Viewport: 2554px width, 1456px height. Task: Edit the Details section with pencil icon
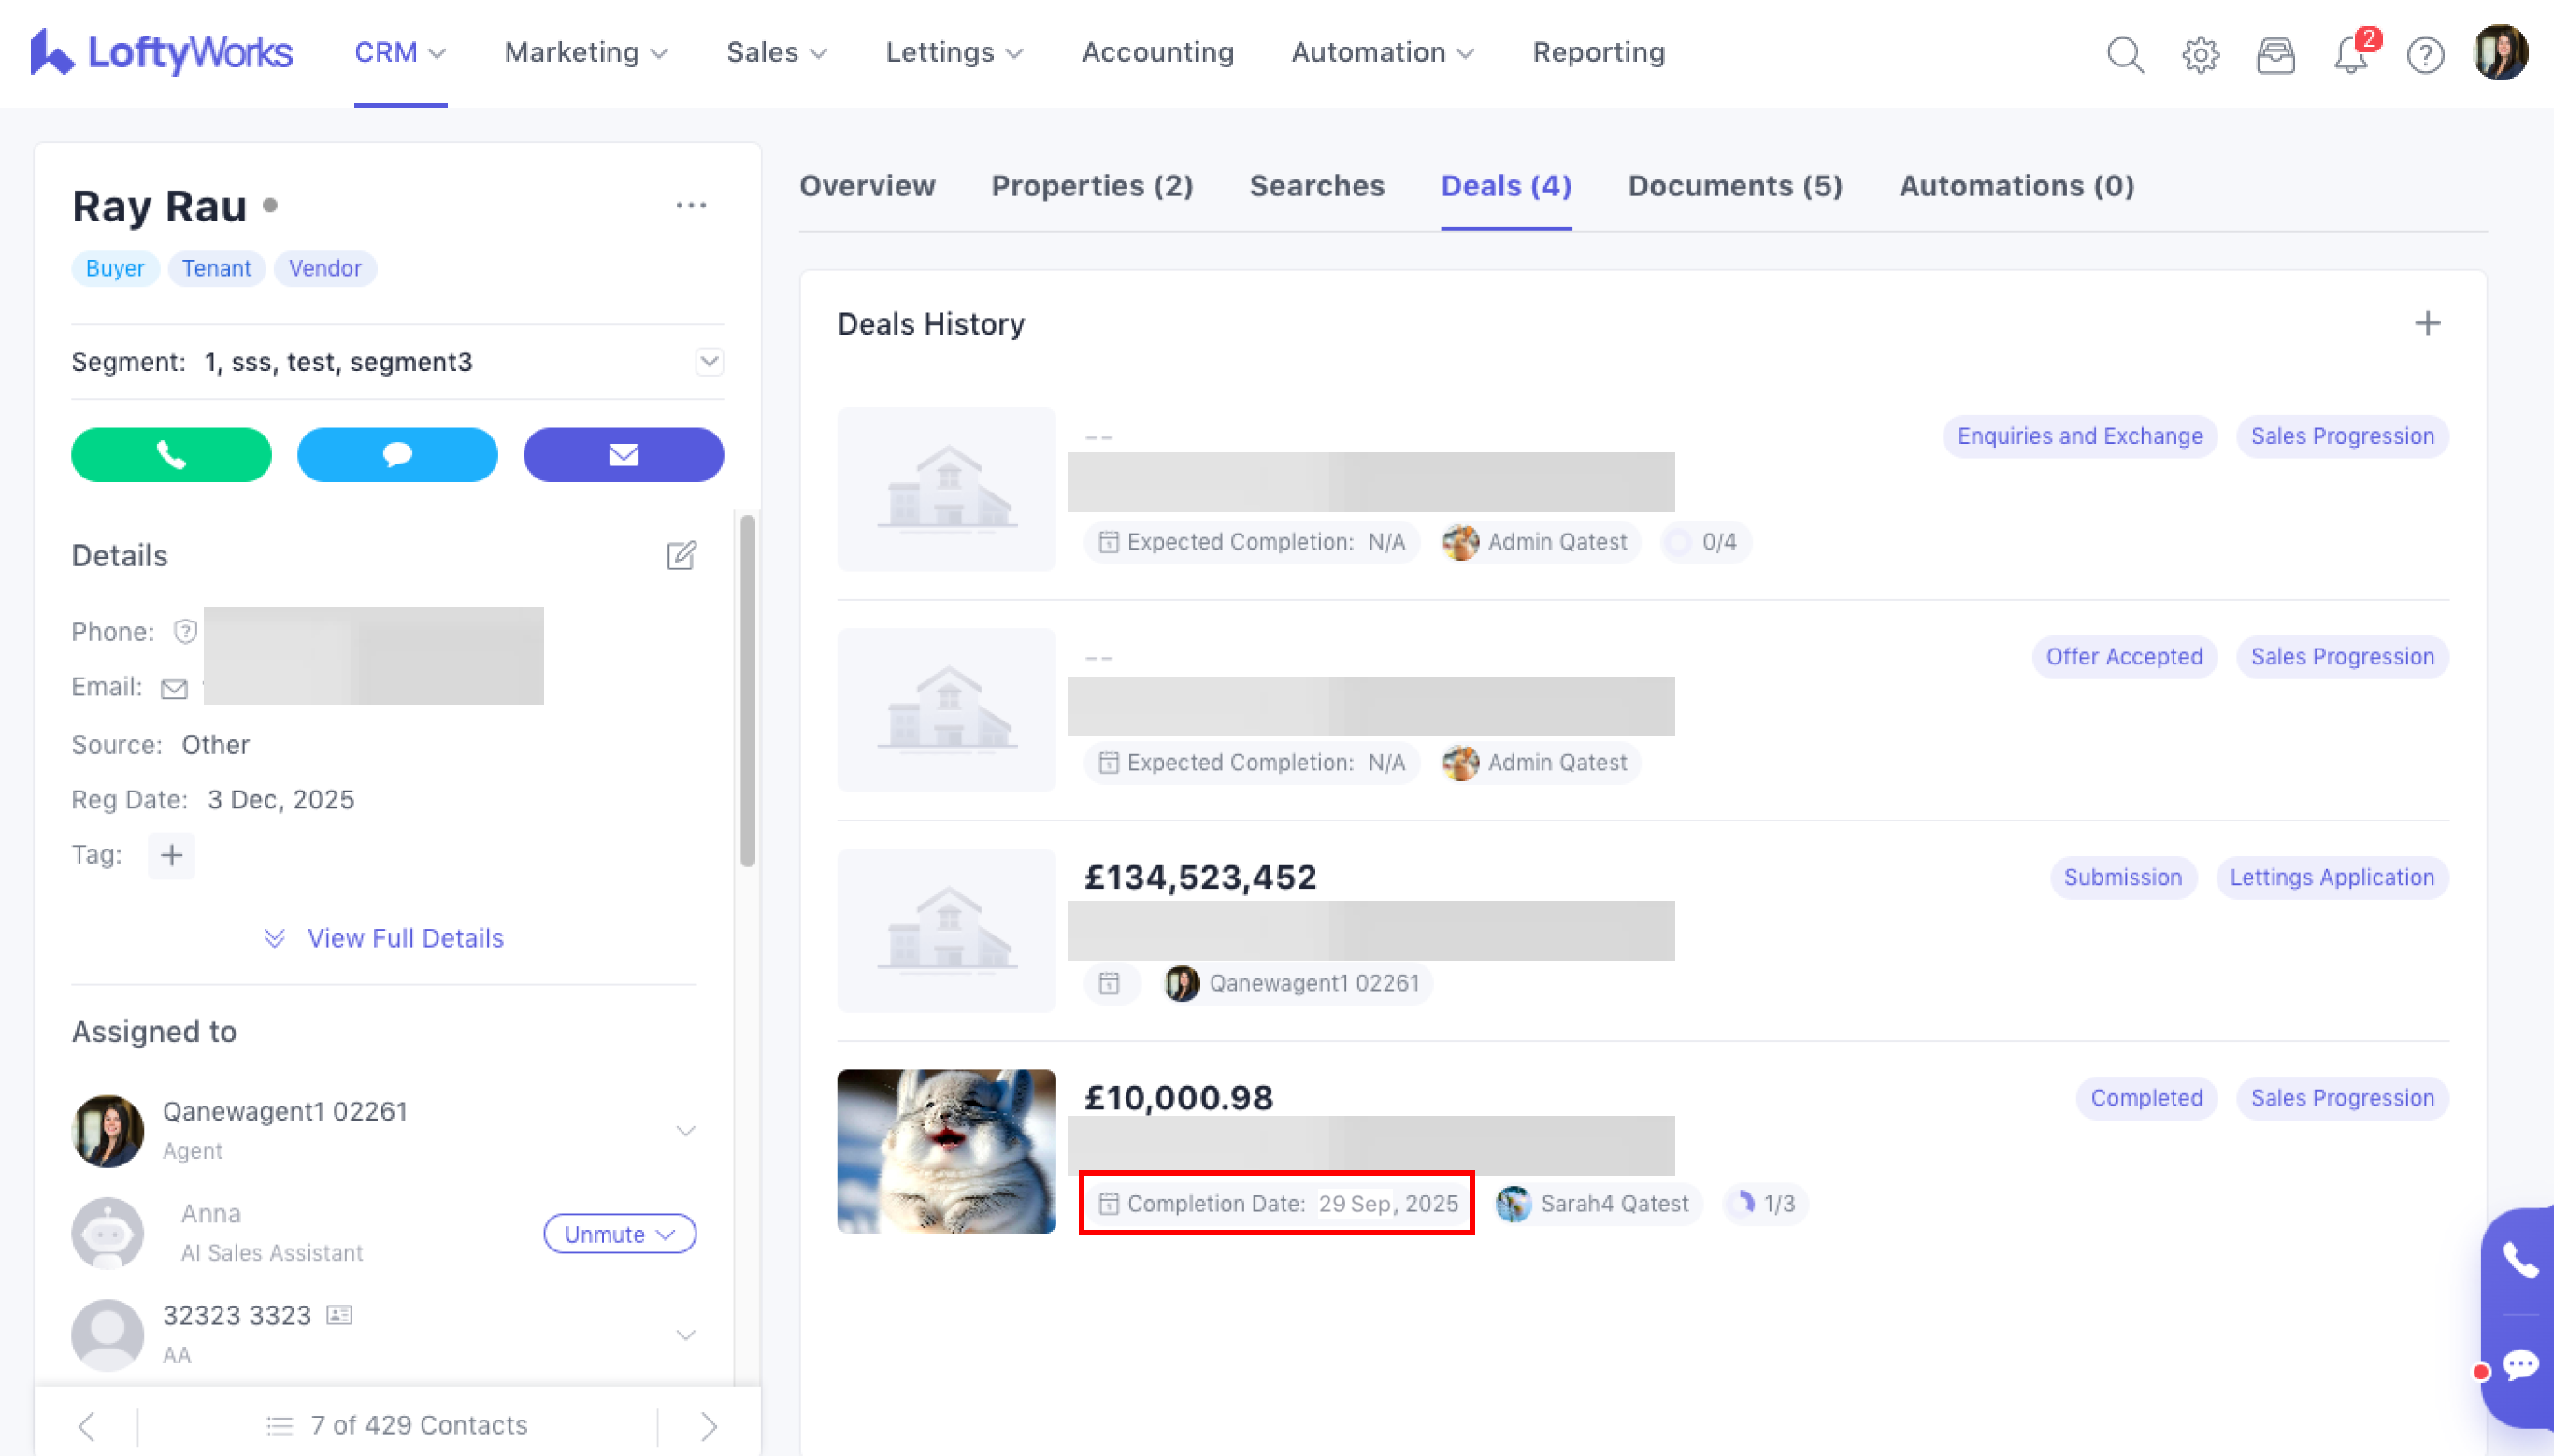coord(681,555)
